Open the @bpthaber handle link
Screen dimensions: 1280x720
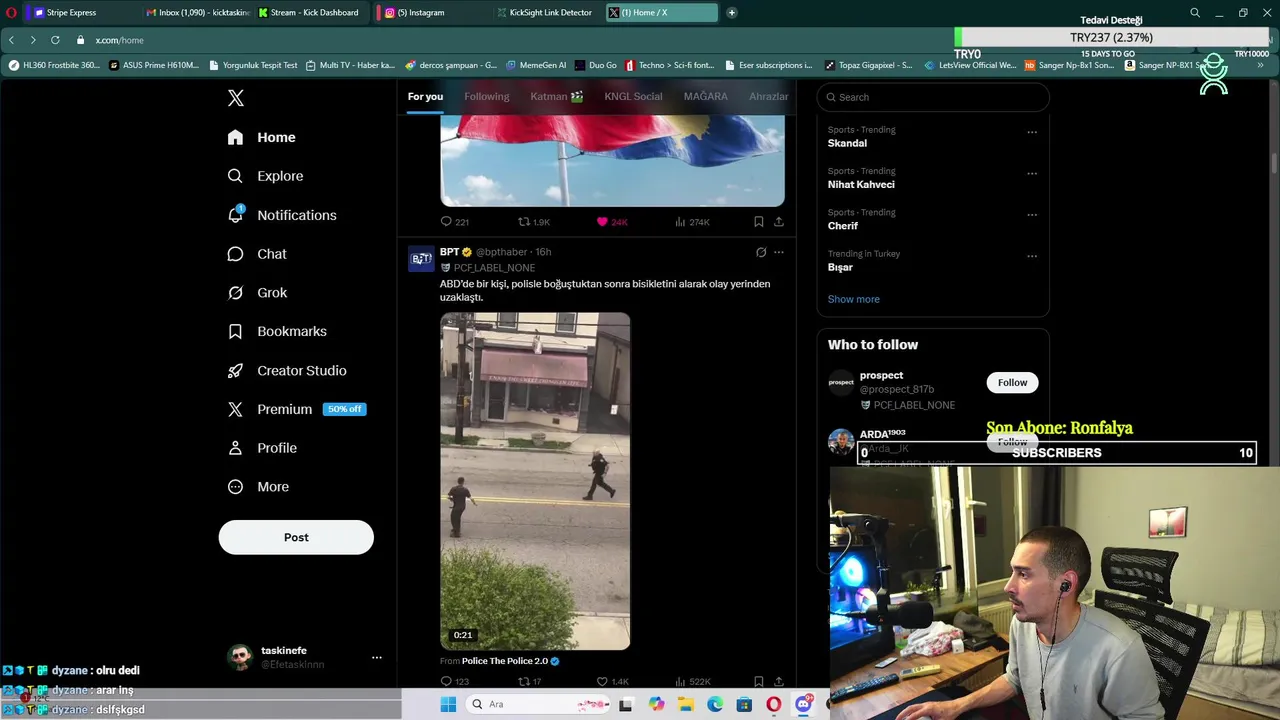pos(501,252)
